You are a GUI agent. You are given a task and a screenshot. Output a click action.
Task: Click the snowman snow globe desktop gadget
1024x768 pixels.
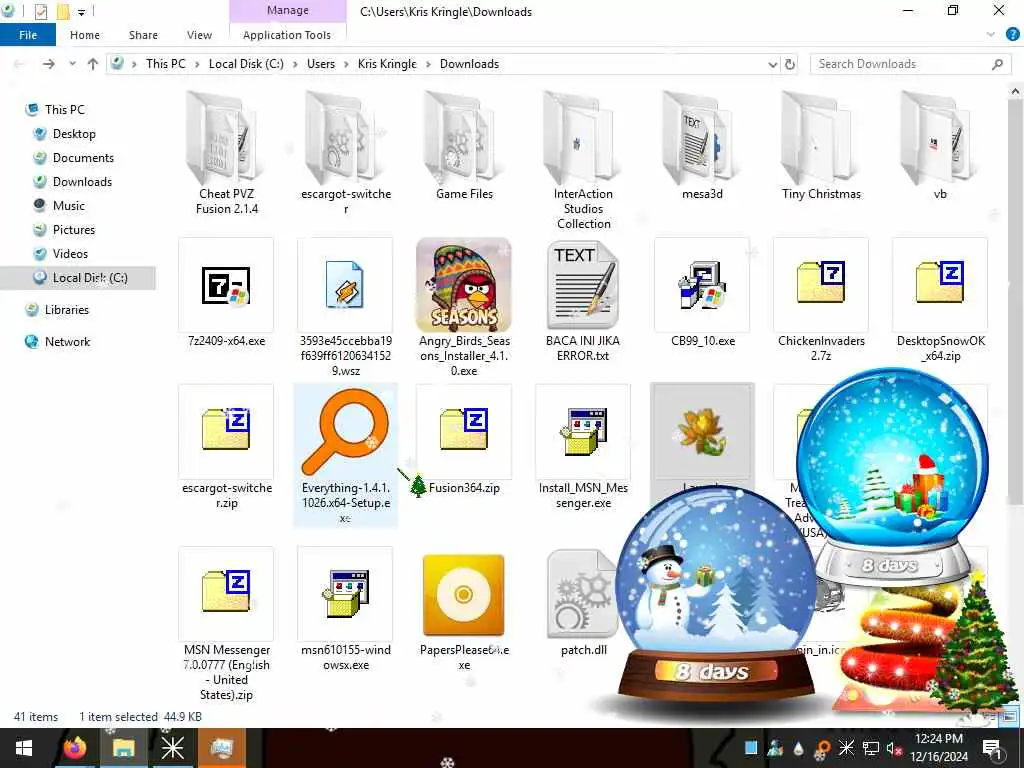715,591
